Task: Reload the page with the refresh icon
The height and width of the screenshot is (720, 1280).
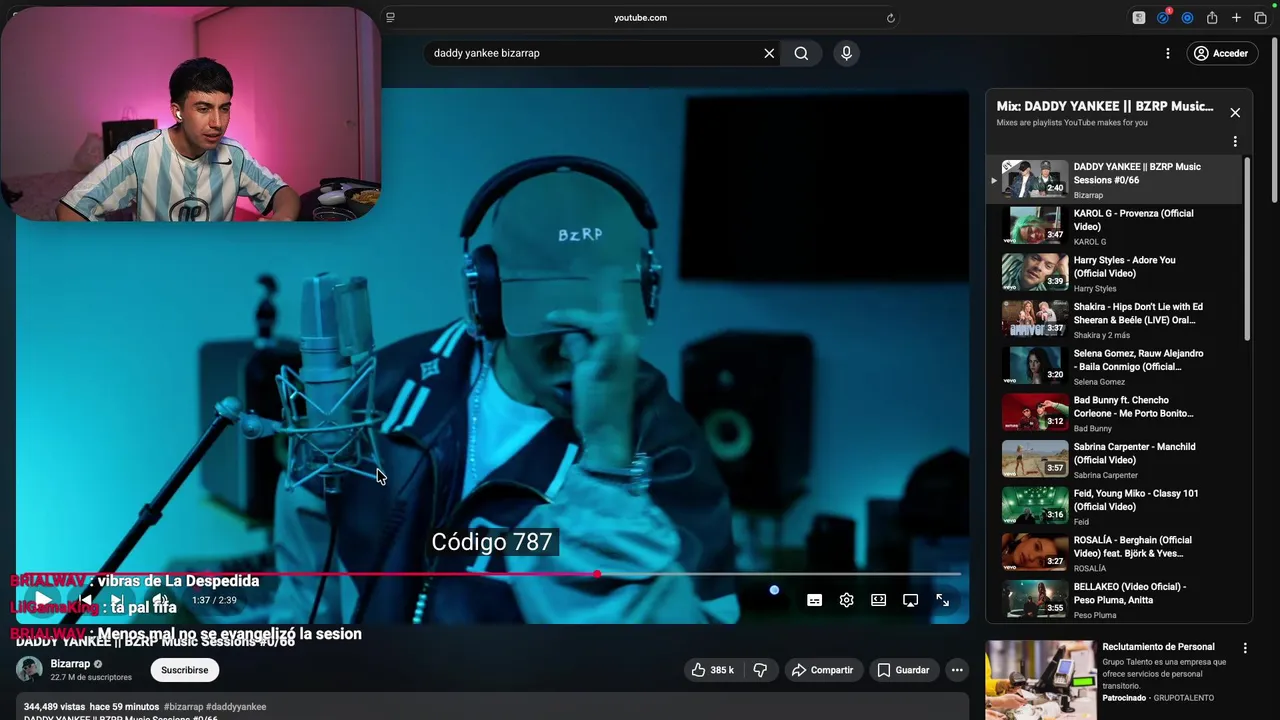Action: [890, 17]
